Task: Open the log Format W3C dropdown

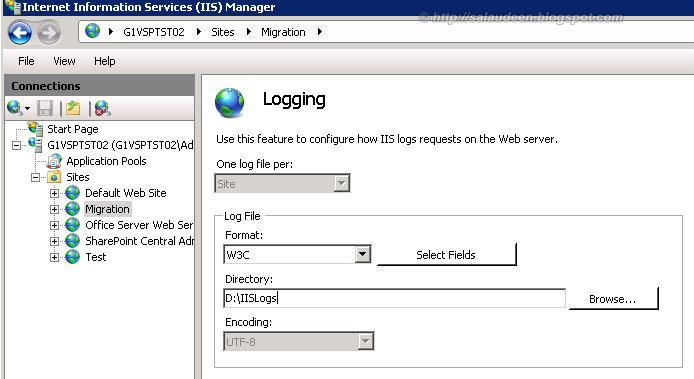Action: pyautogui.click(x=362, y=254)
